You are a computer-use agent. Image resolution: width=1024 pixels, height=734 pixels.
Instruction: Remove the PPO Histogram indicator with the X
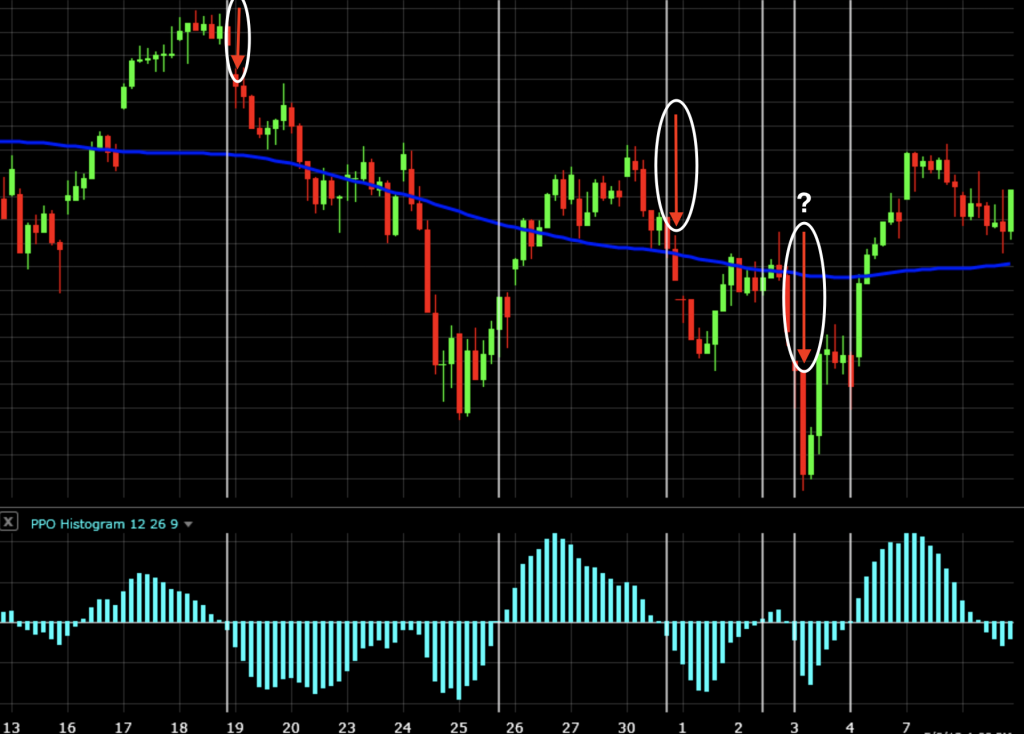[9, 523]
